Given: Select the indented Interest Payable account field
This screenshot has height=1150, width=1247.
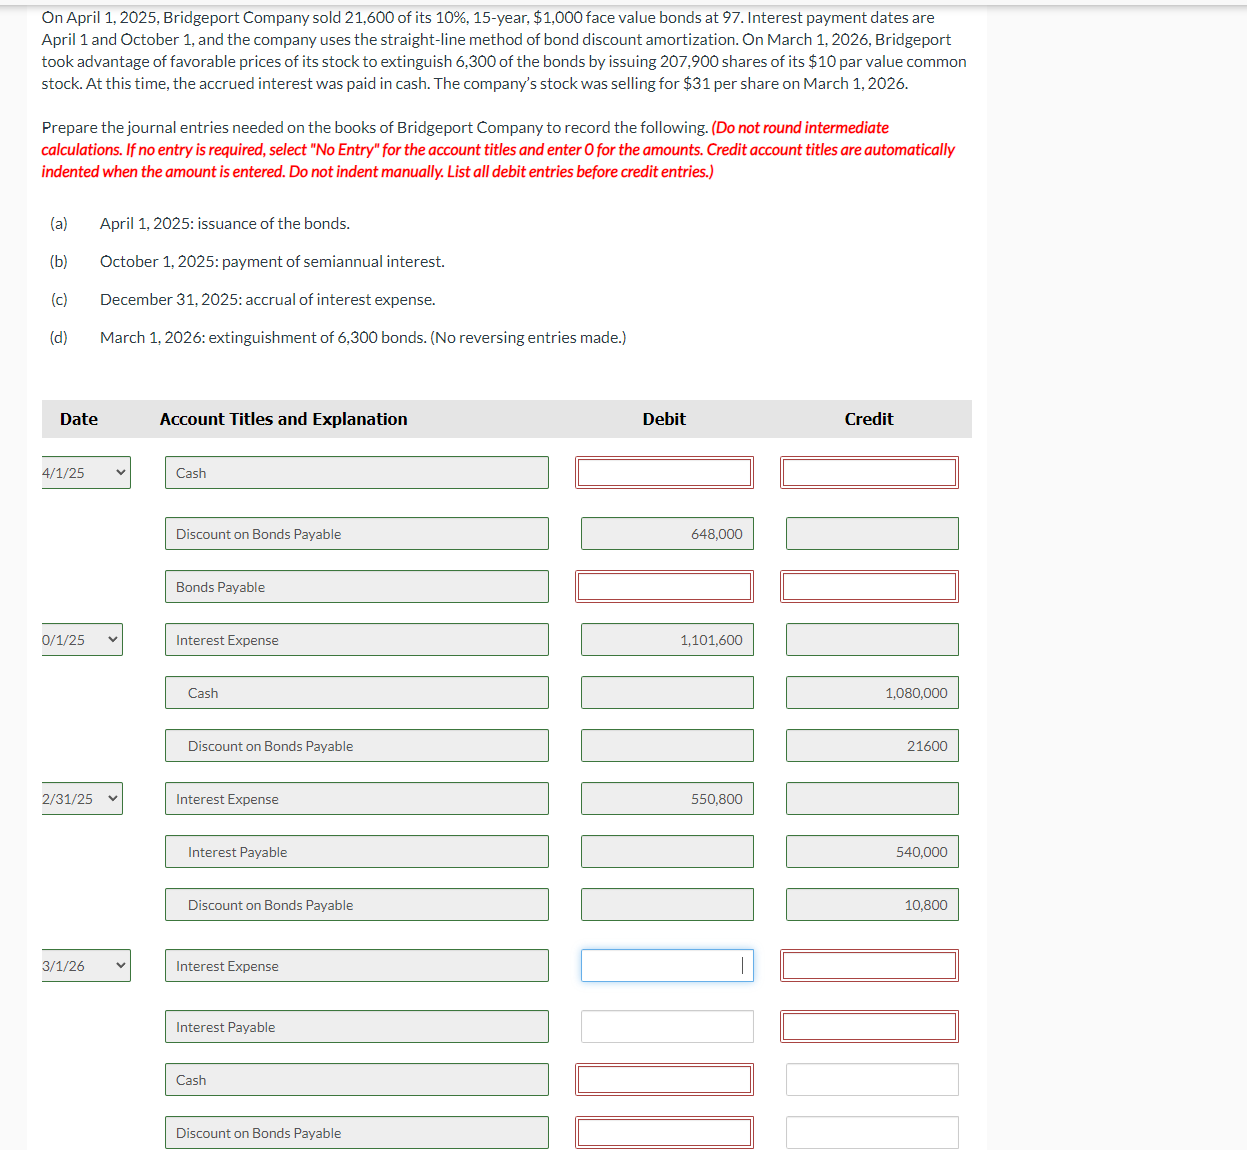Looking at the screenshot, I should coord(357,852).
